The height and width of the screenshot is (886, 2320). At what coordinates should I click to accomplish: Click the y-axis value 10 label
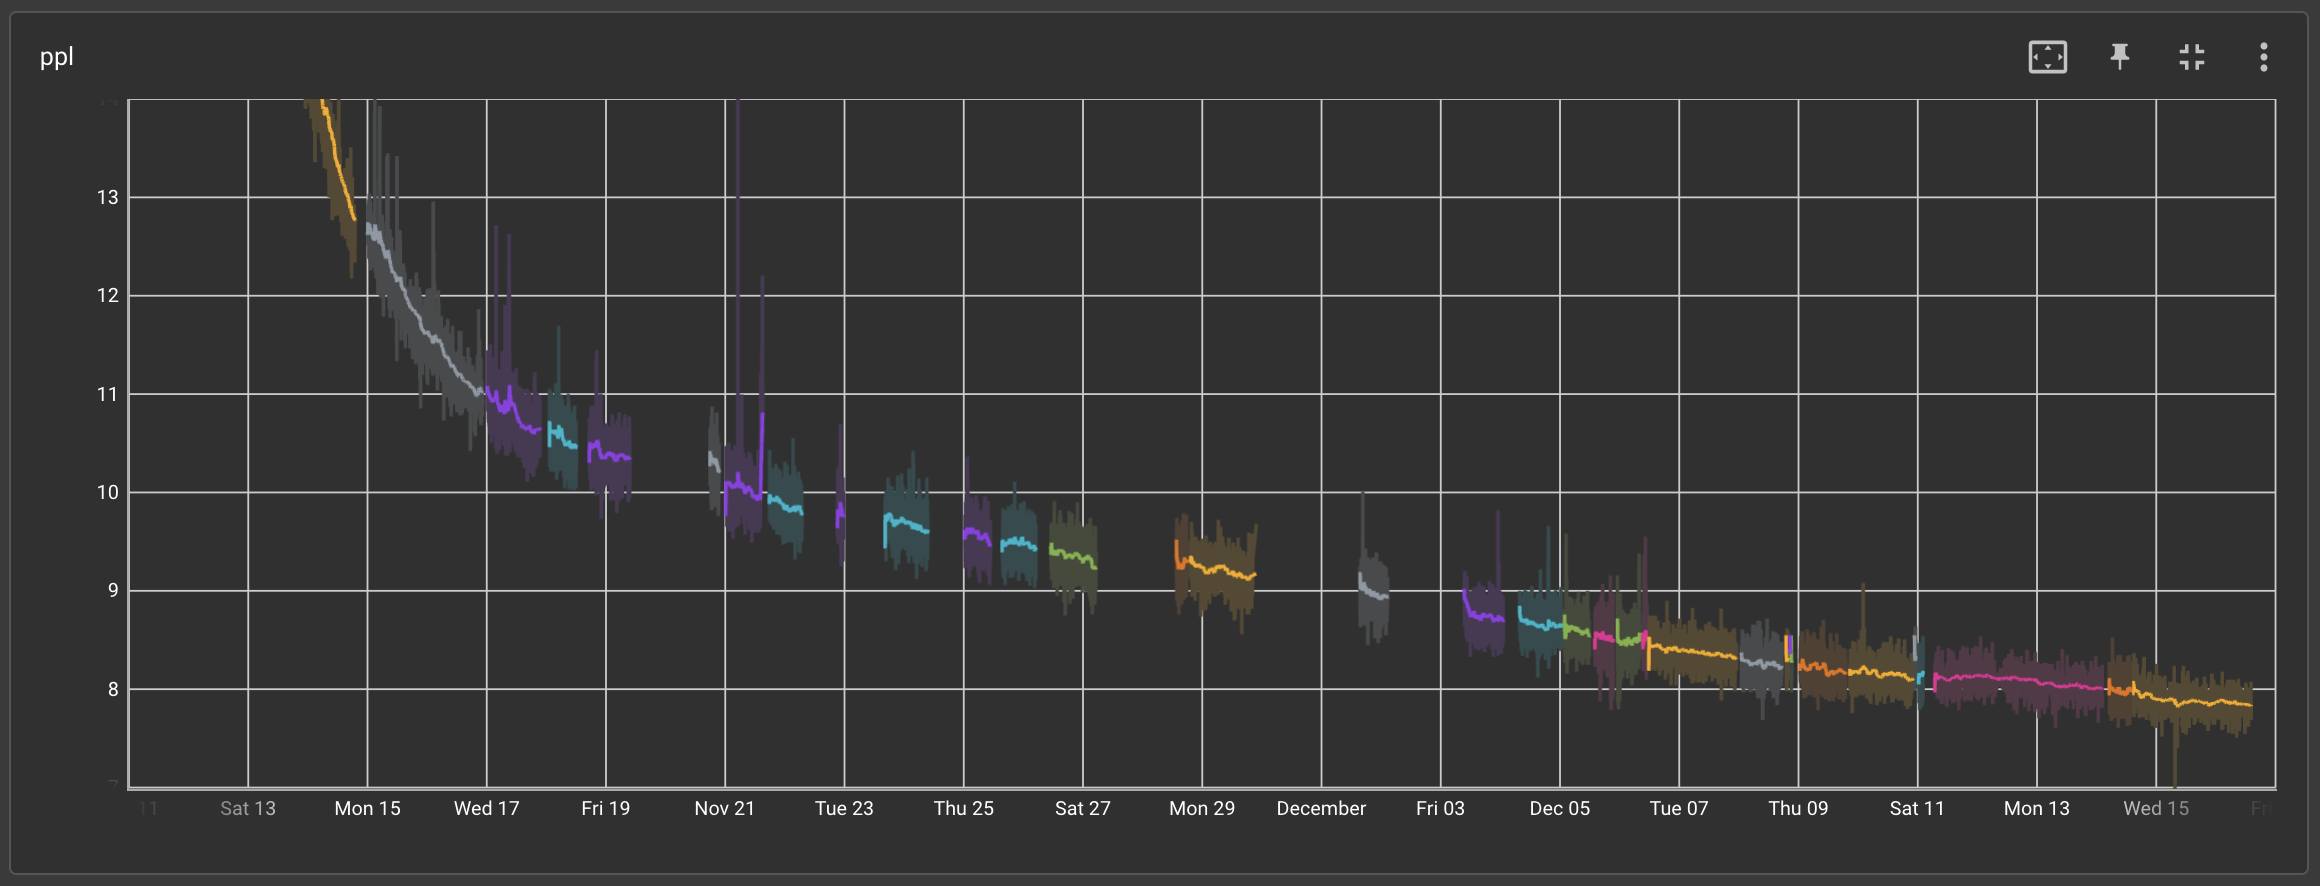coord(107,492)
